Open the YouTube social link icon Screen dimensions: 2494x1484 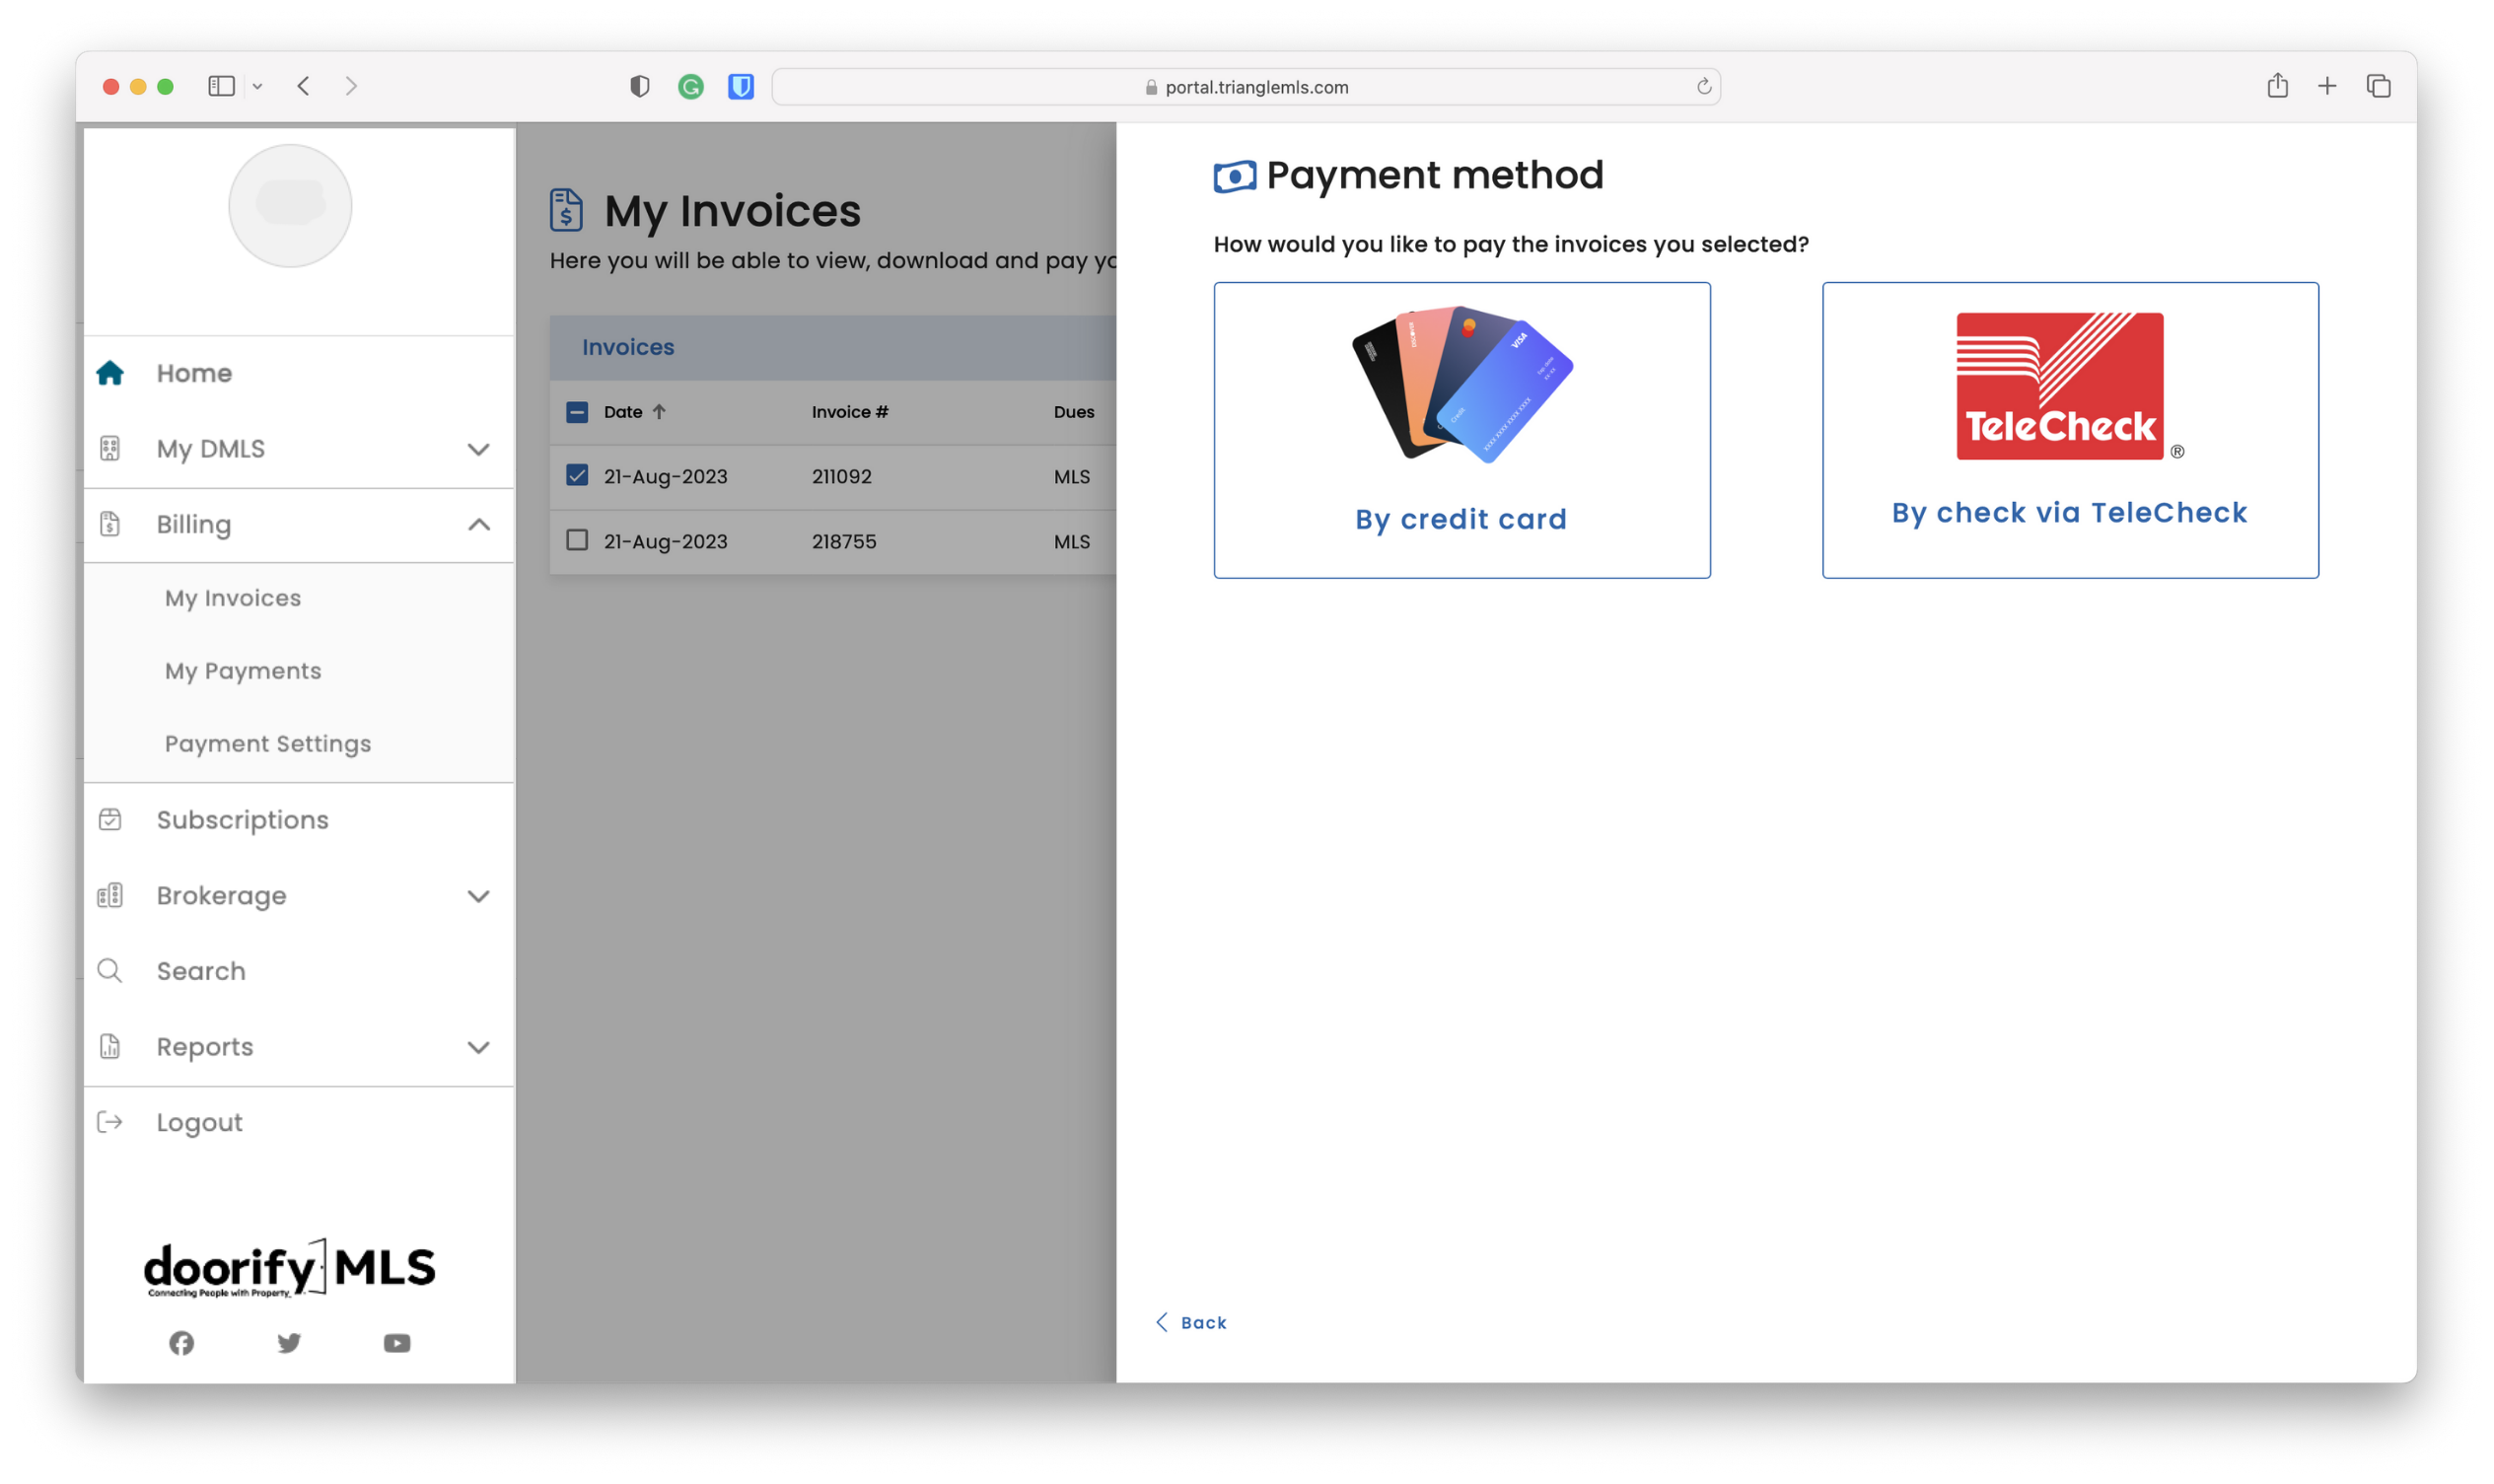click(397, 1342)
